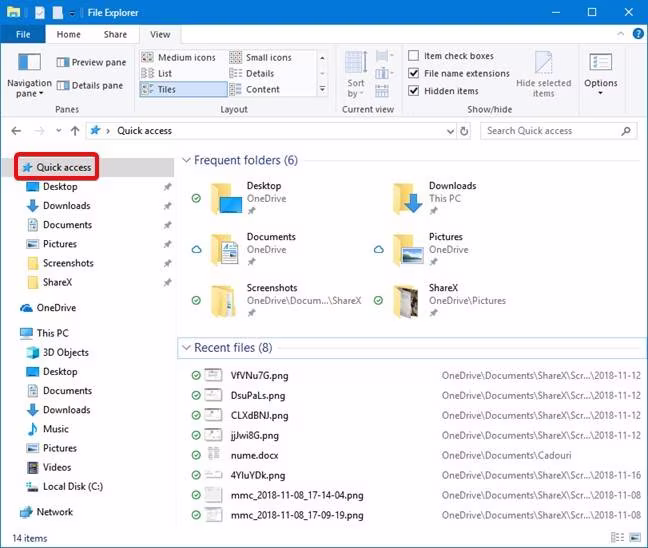This screenshot has height=548, width=648.
Task: Select Tiles layout
Action: coord(183,89)
